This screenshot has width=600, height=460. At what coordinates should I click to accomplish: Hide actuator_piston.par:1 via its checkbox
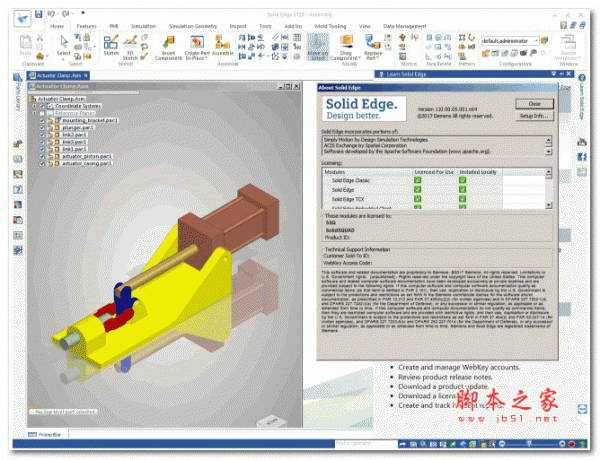(42, 156)
